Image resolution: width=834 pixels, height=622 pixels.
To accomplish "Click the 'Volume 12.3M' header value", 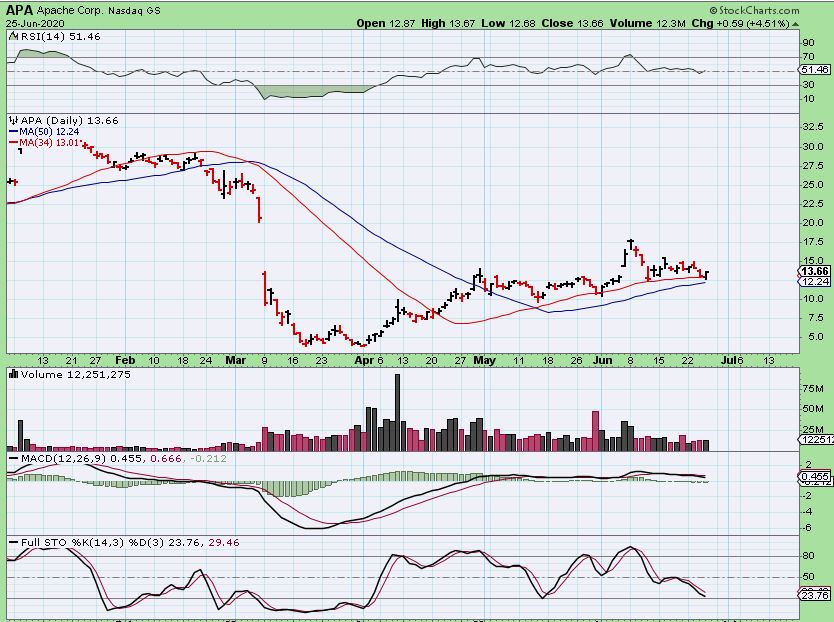I will click(647, 23).
